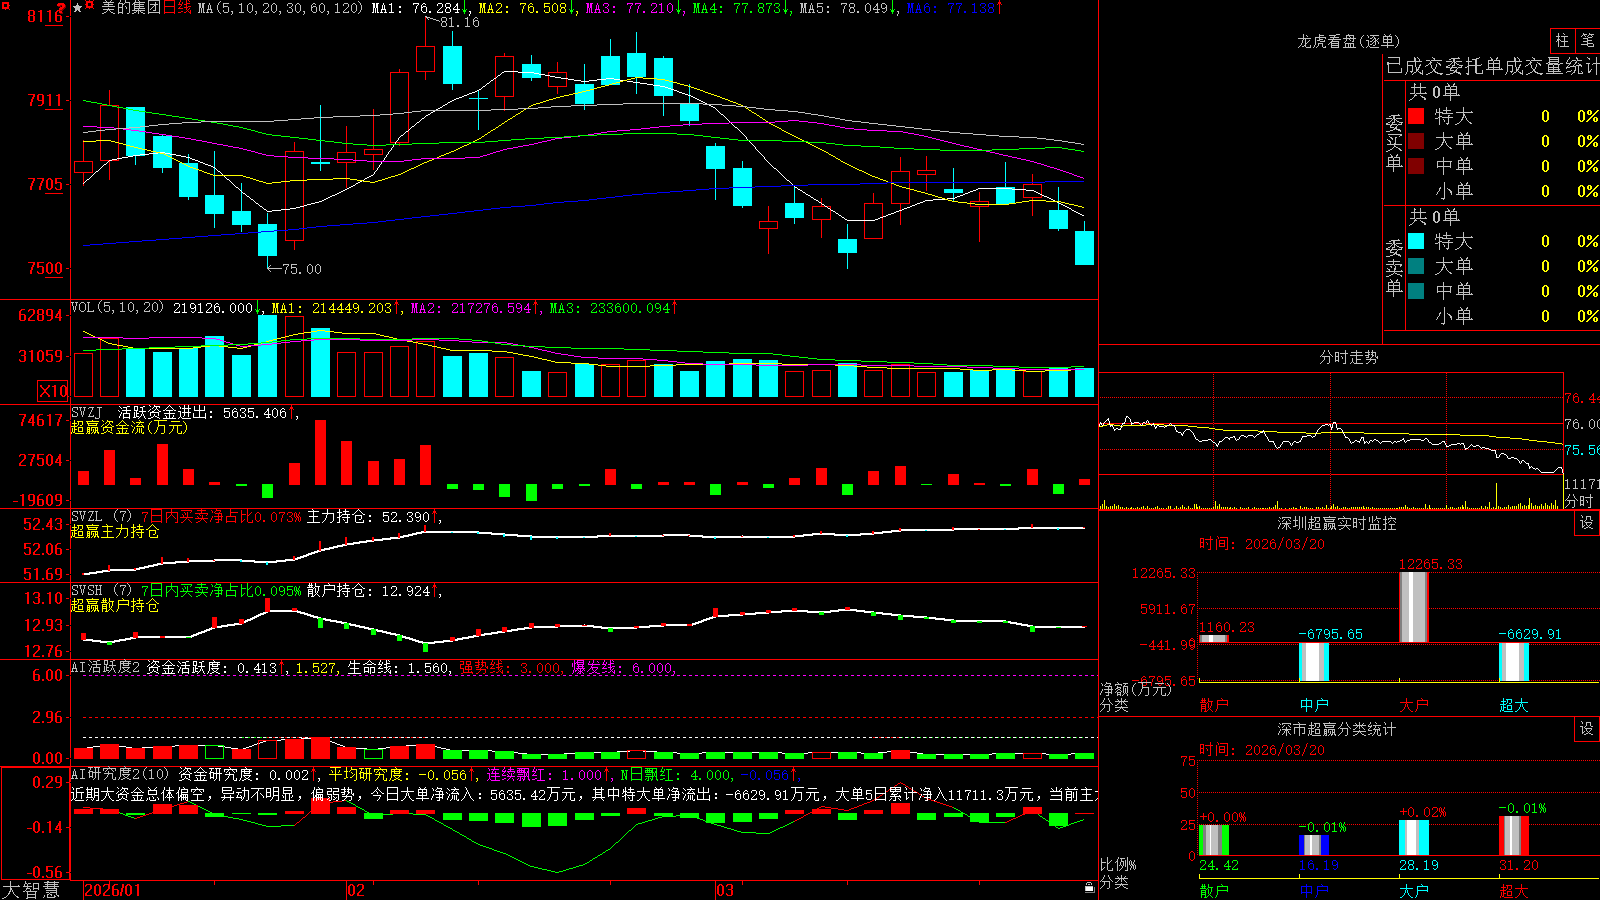Click the 12265.33 大户 bar in 实时监控

tap(1413, 607)
